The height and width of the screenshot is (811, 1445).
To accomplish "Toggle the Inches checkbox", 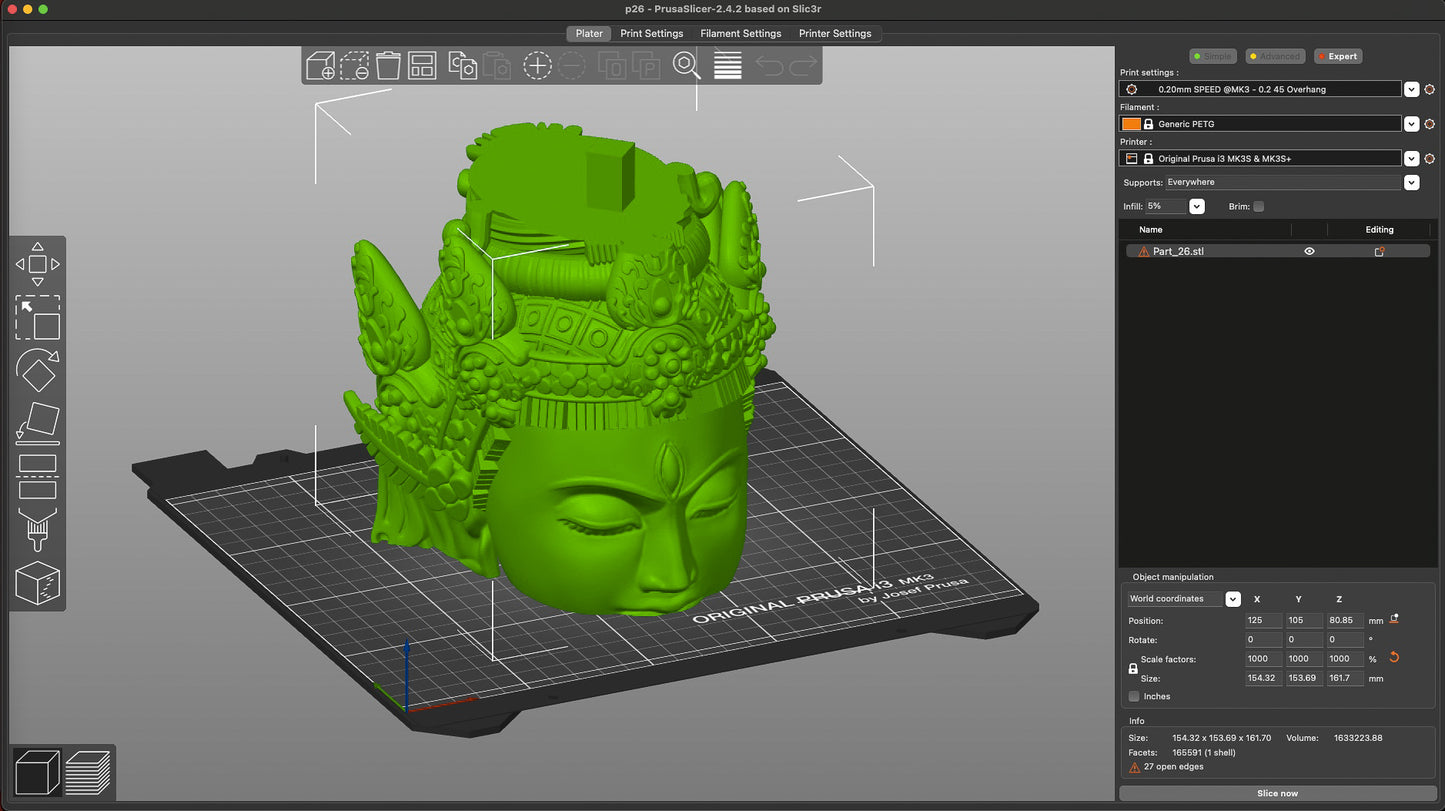I will pyautogui.click(x=1134, y=696).
